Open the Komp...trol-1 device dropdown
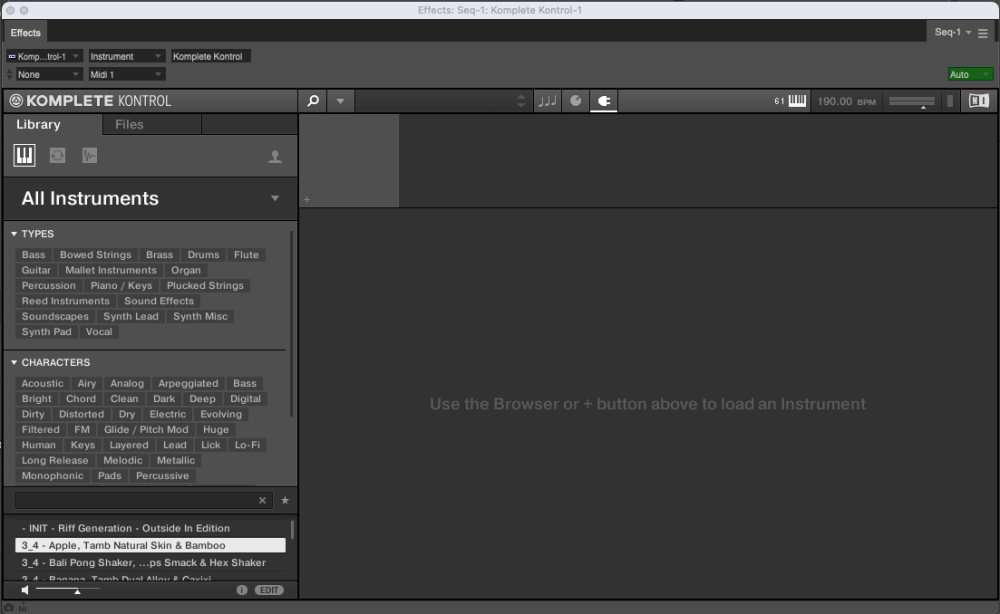This screenshot has width=1000, height=614. 44,56
